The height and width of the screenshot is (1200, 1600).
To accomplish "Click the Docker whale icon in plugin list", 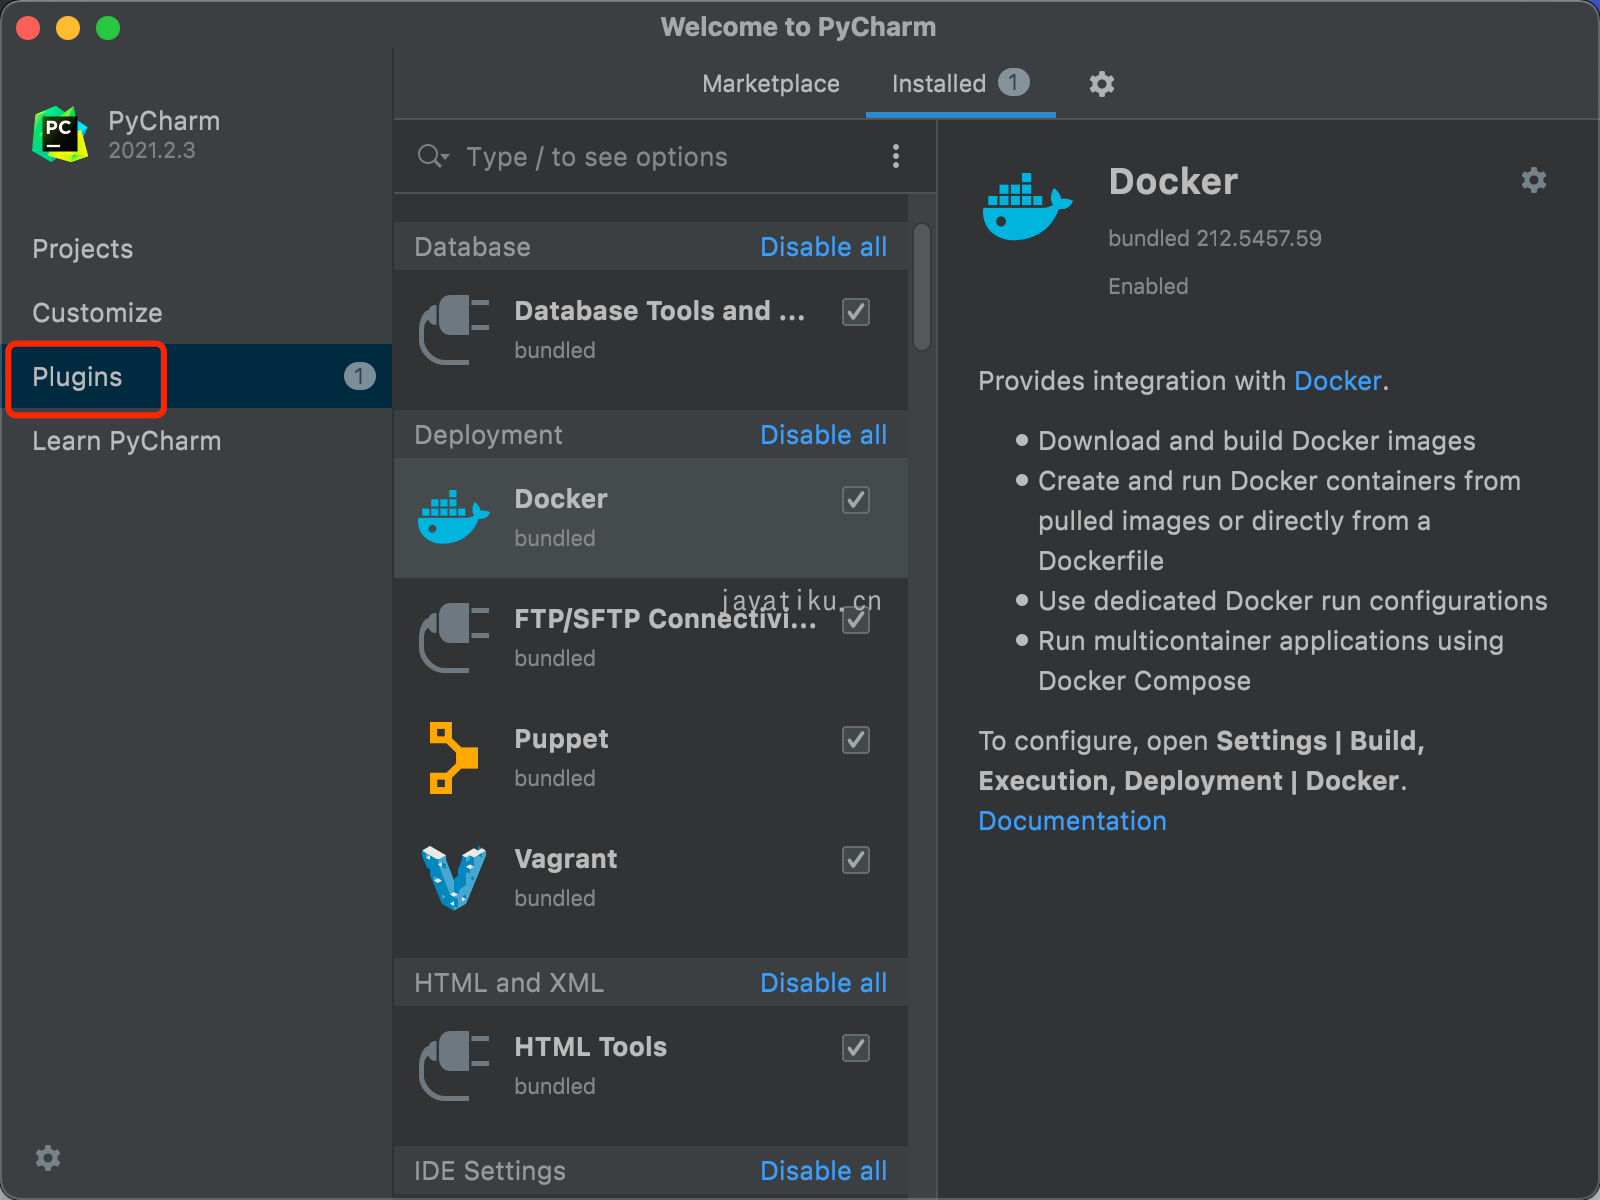I will pos(453,517).
